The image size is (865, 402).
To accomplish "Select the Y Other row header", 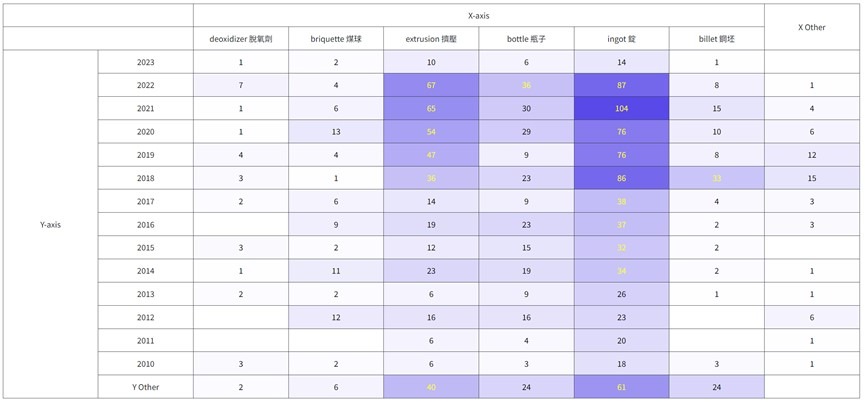I will point(145,387).
